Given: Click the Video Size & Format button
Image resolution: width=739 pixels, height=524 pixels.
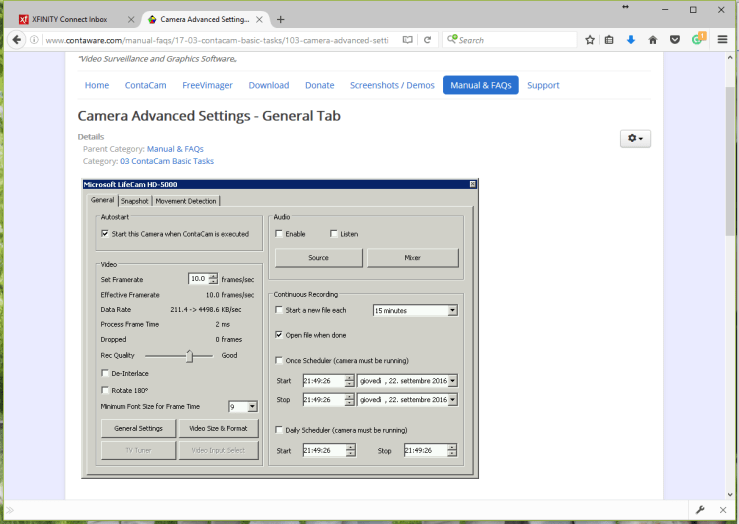Looking at the screenshot, I should click(218, 428).
